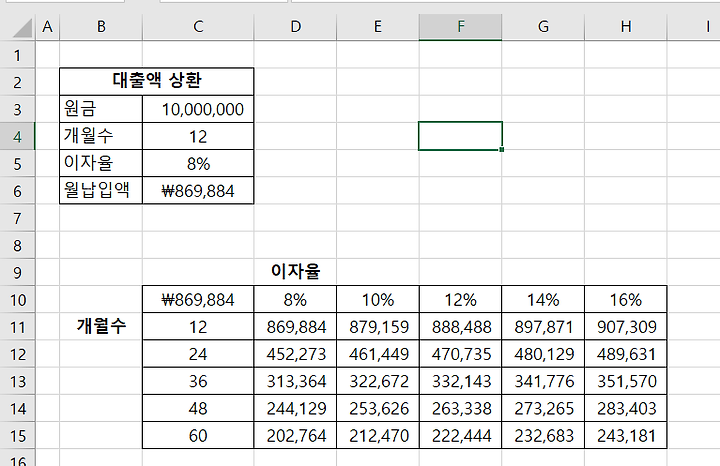Select row 13 header
Image resolution: width=720 pixels, height=466 pixels.
point(17,381)
